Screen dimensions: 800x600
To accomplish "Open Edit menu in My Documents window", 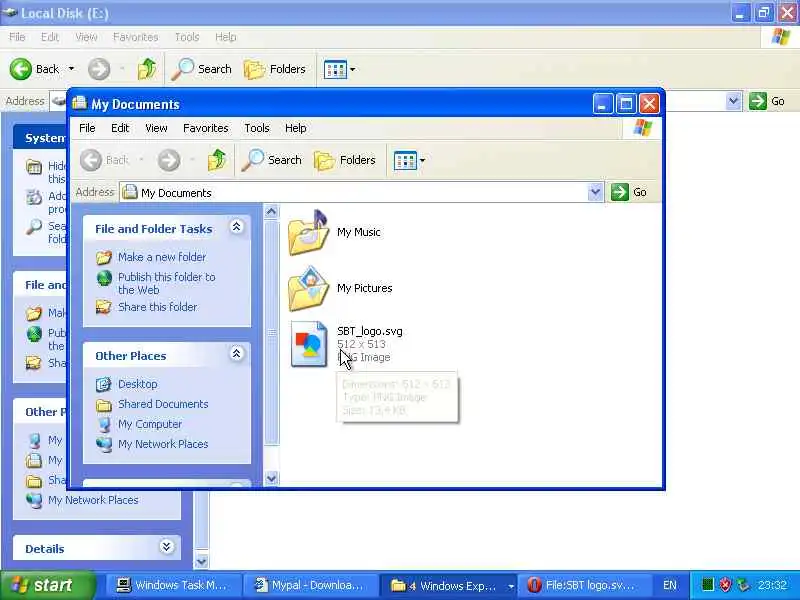I will [120, 128].
